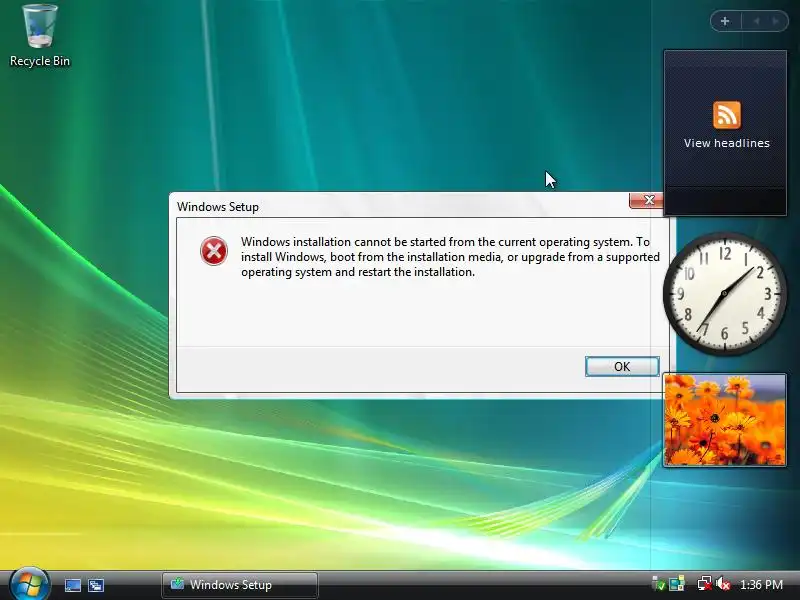Click the muted volume tray icon

pyautogui.click(x=723, y=584)
